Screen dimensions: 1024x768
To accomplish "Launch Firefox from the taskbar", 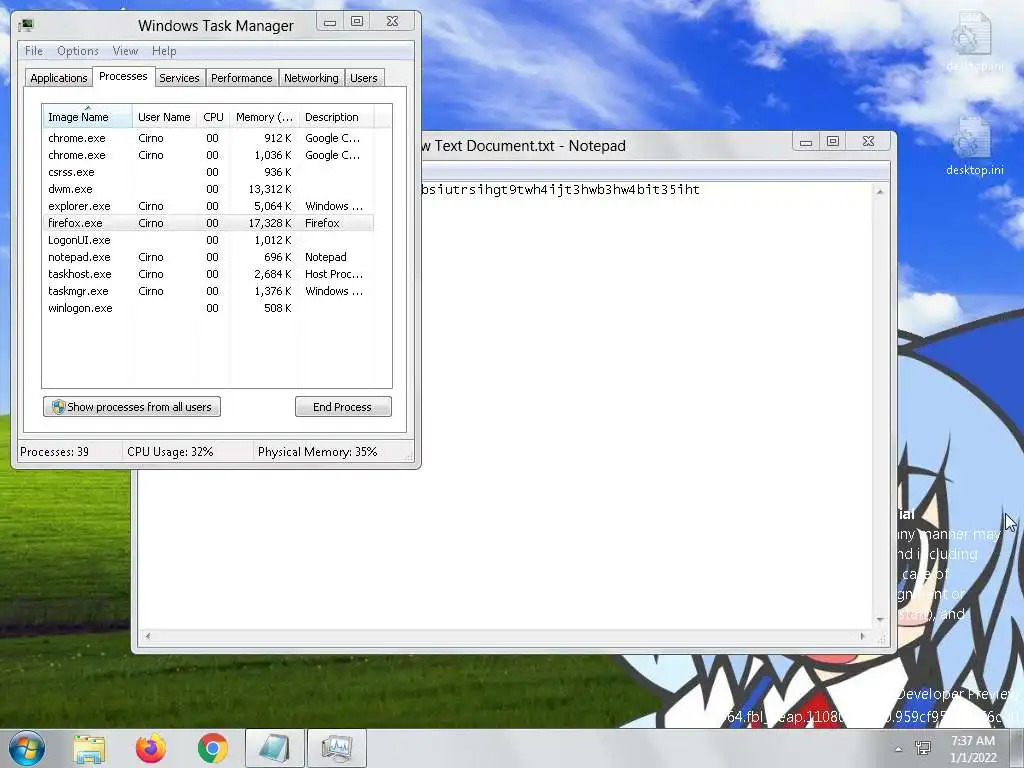I will pyautogui.click(x=151, y=749).
